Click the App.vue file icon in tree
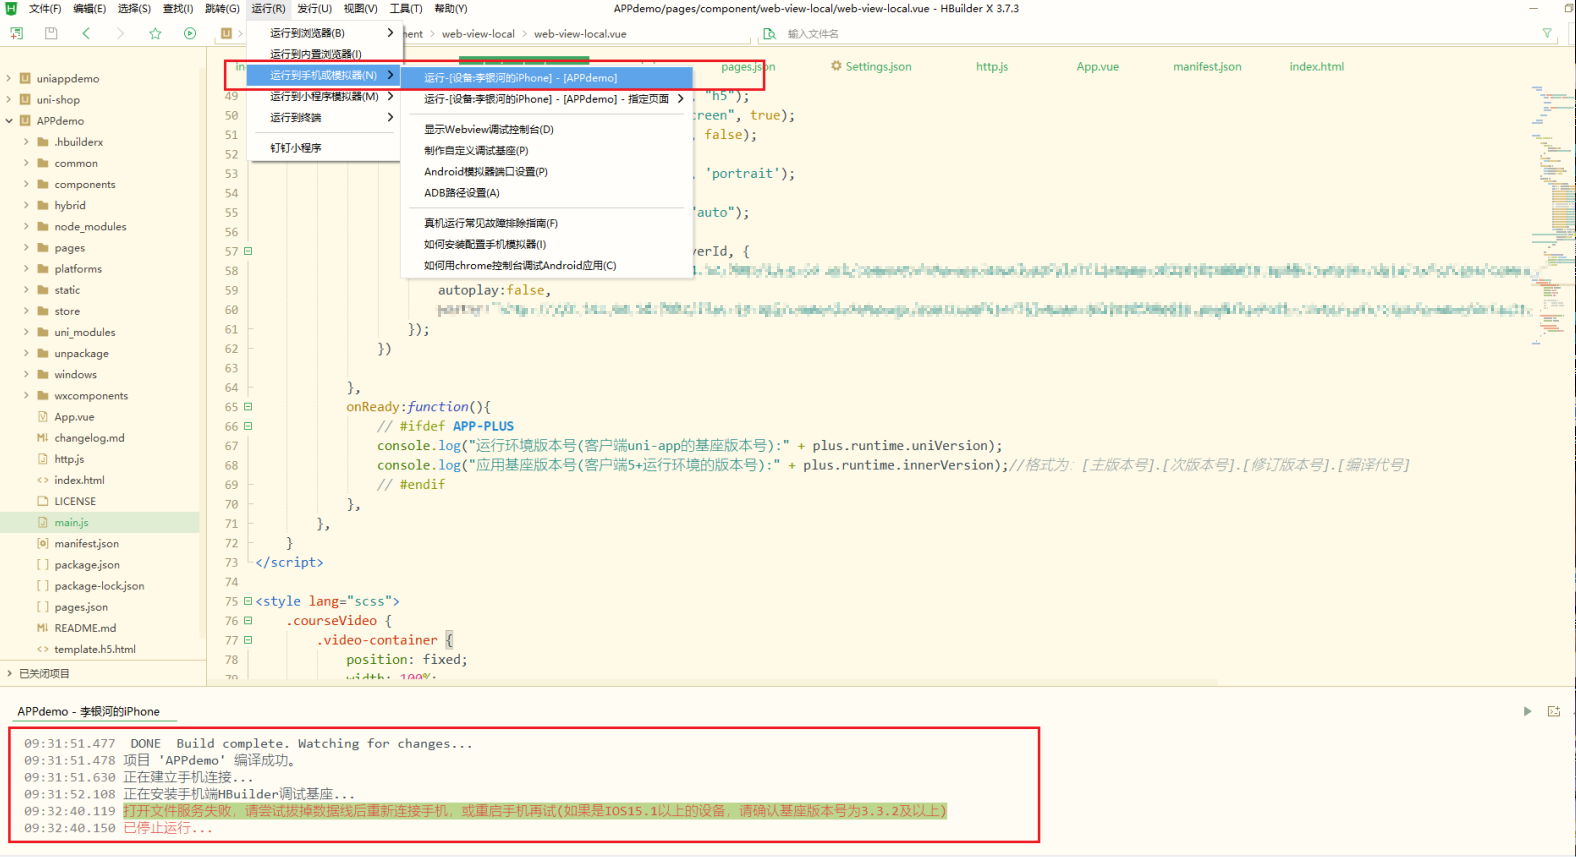1576x857 pixels. point(43,417)
